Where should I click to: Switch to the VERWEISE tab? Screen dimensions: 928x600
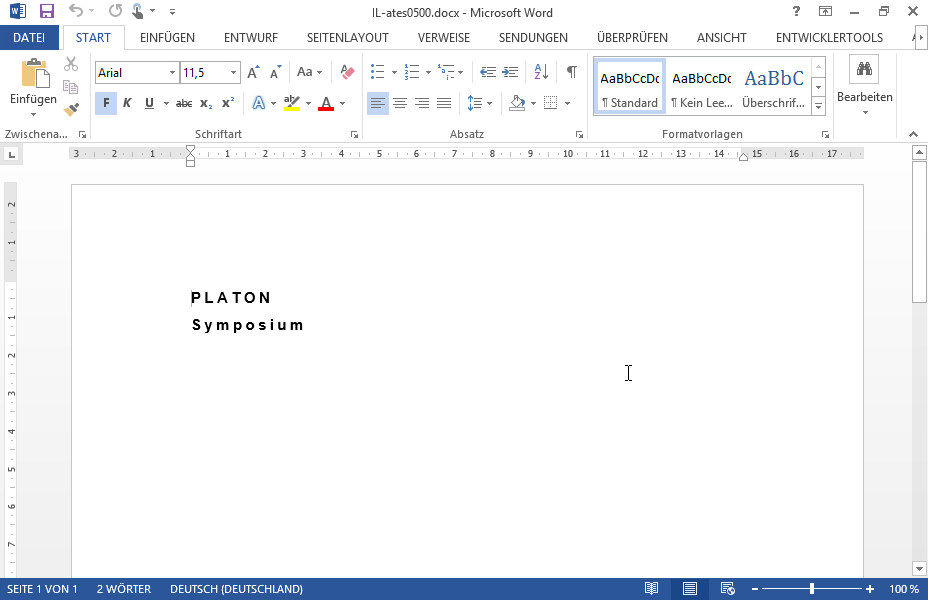(444, 38)
